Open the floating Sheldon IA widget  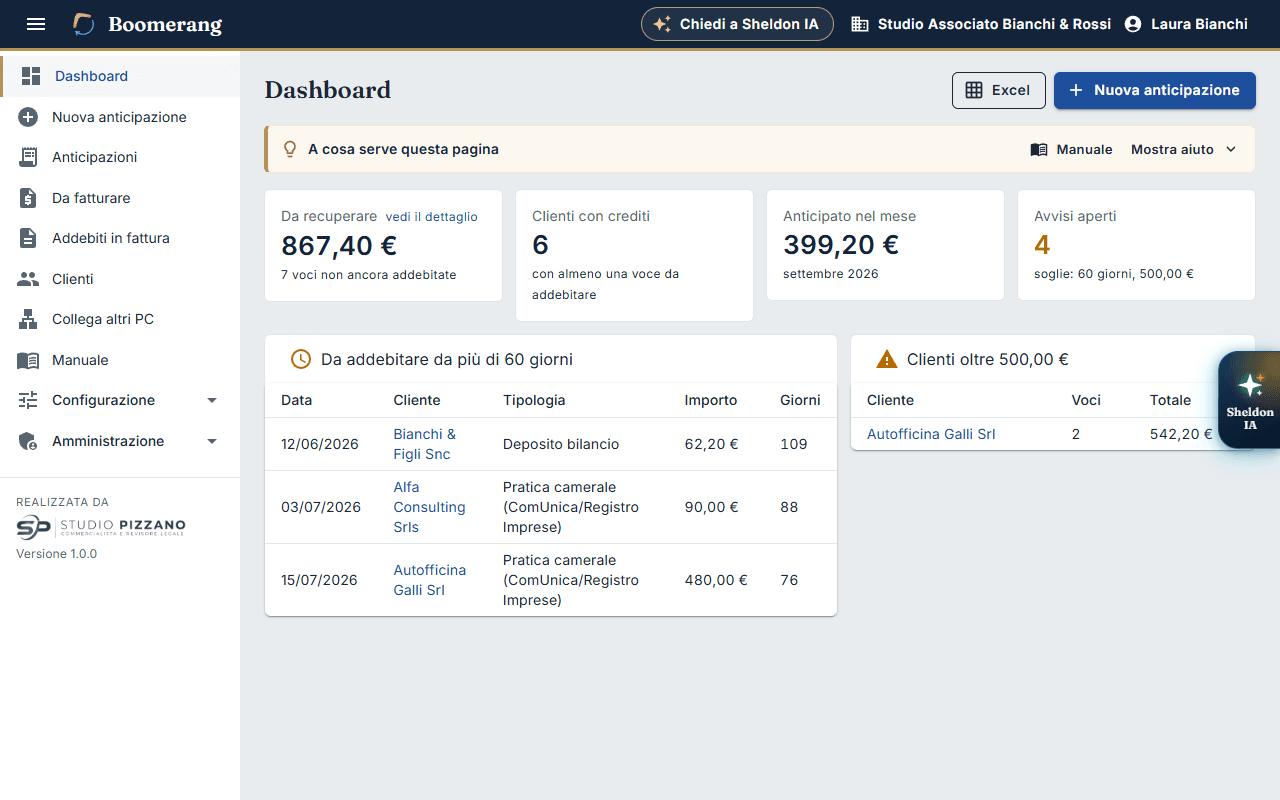(x=1250, y=399)
